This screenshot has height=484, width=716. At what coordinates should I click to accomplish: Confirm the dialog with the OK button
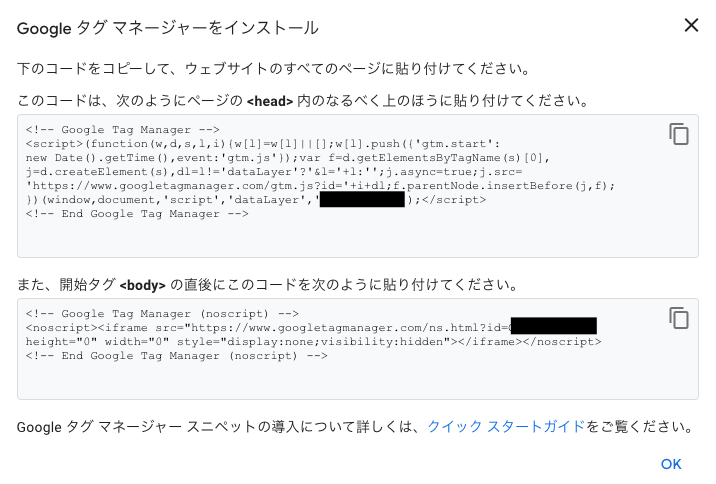tap(671, 464)
